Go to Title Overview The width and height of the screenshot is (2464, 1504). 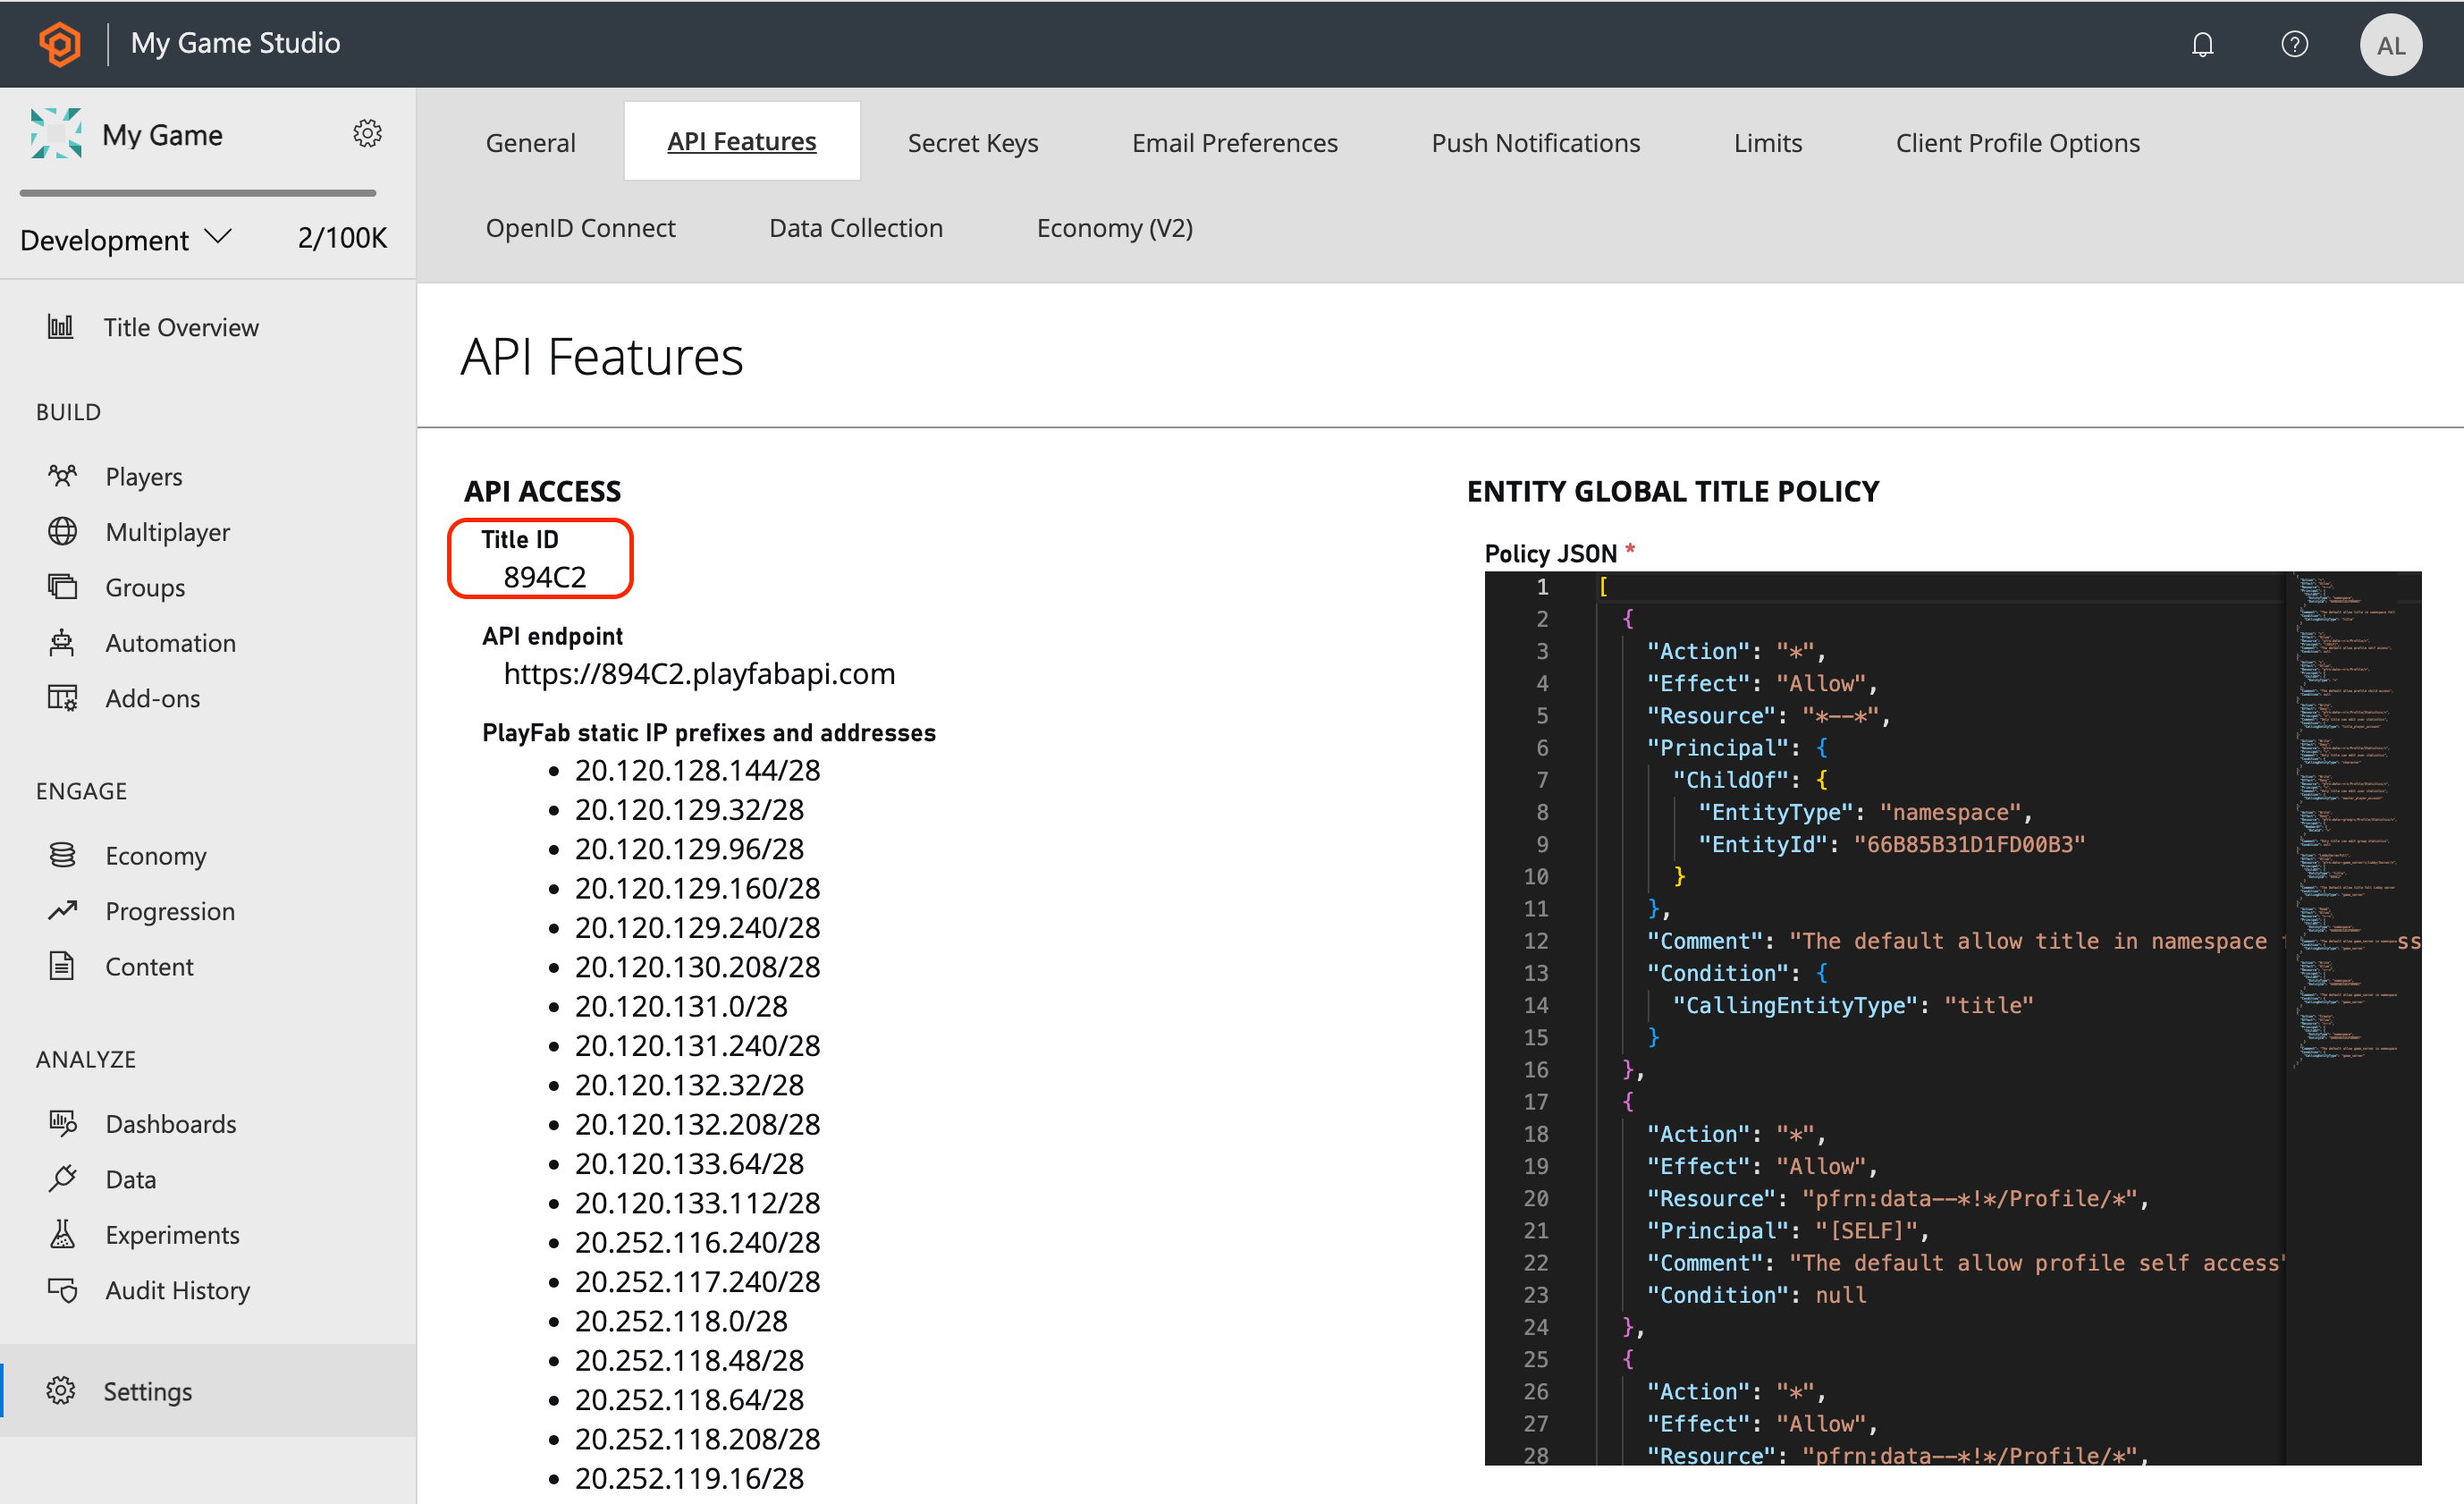[x=181, y=327]
